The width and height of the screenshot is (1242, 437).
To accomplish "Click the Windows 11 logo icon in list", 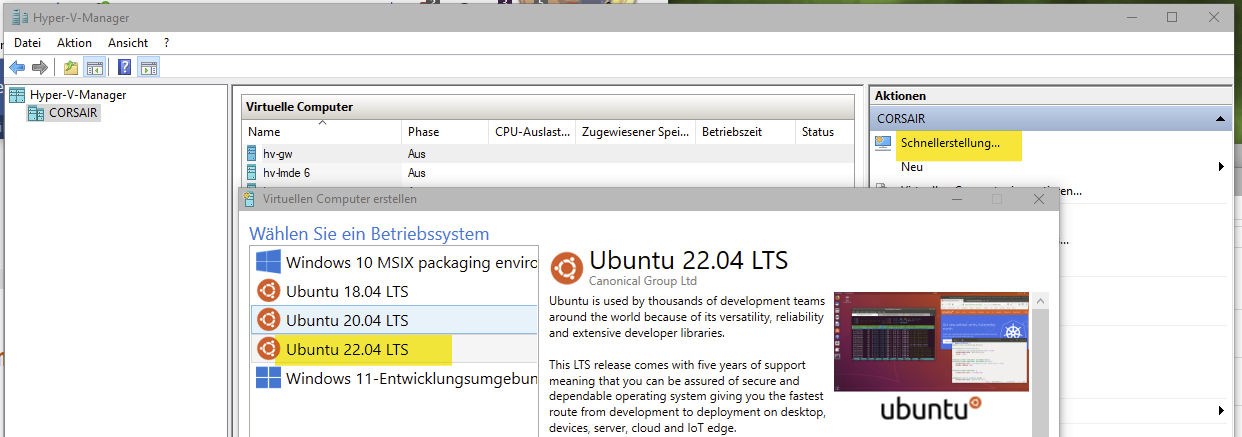I will (x=267, y=378).
